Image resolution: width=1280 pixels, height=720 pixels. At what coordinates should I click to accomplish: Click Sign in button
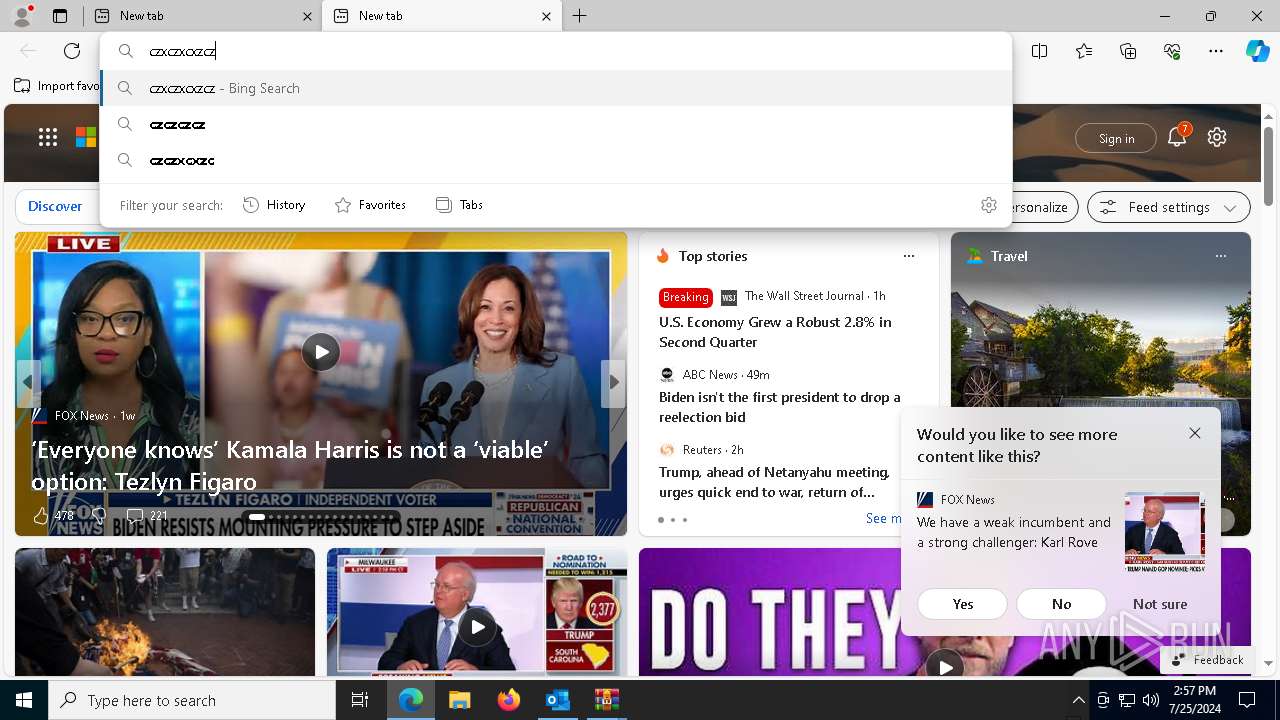pos(1116,138)
